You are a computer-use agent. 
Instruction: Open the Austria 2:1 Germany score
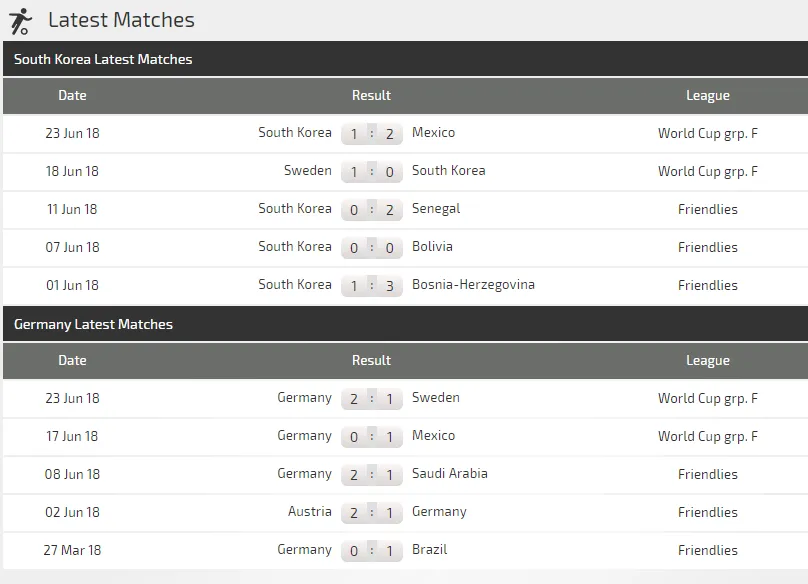tap(372, 513)
